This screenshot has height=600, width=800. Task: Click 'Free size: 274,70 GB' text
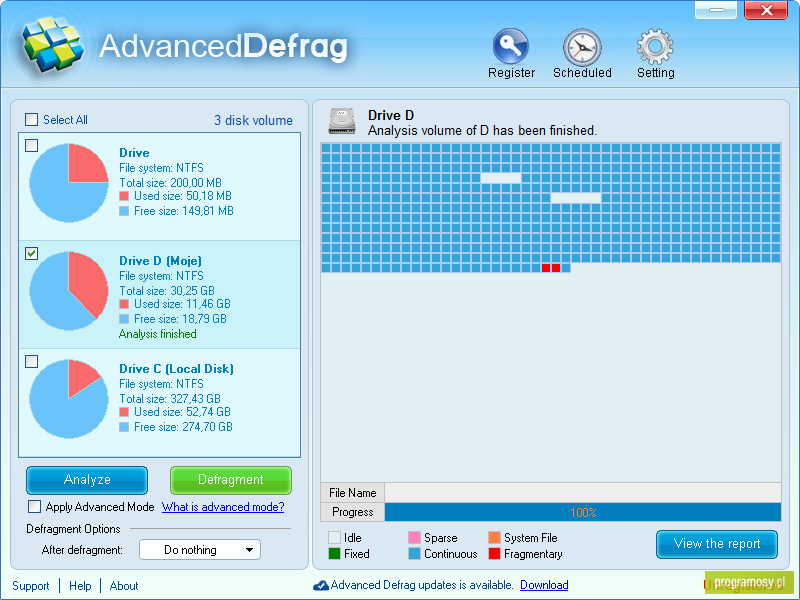183,427
